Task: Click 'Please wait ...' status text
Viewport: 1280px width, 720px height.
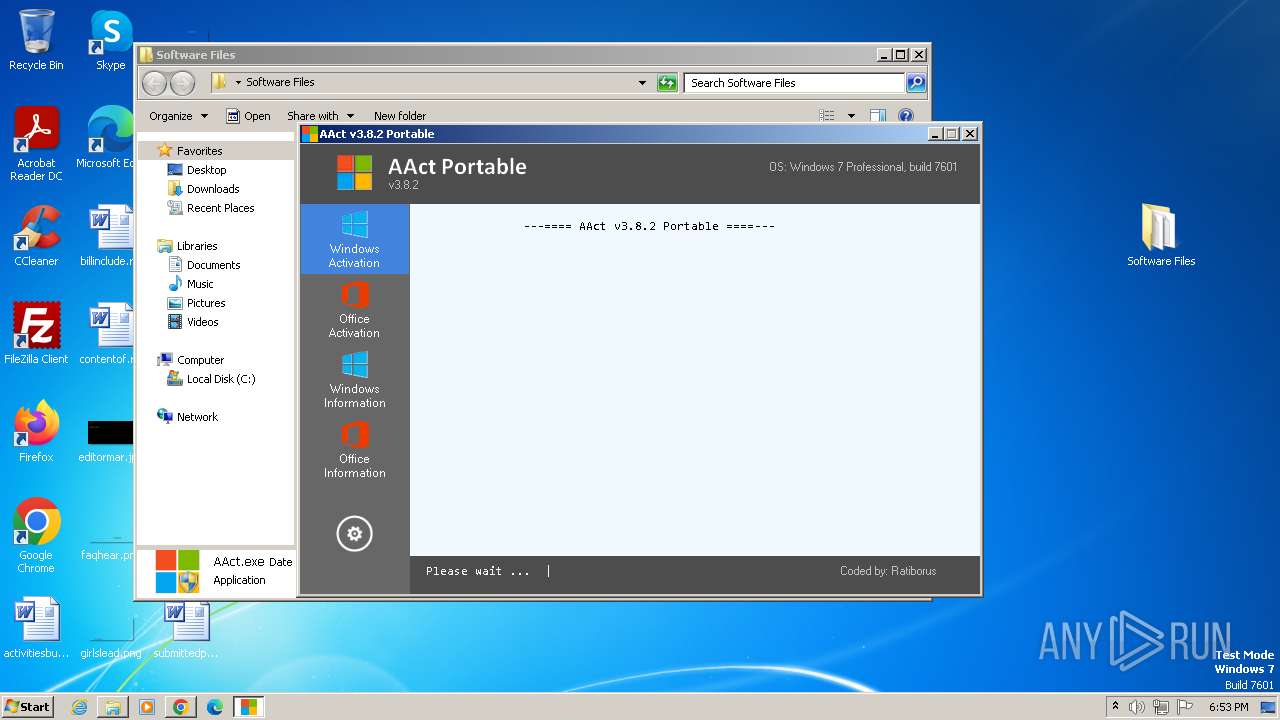Action: tap(478, 571)
